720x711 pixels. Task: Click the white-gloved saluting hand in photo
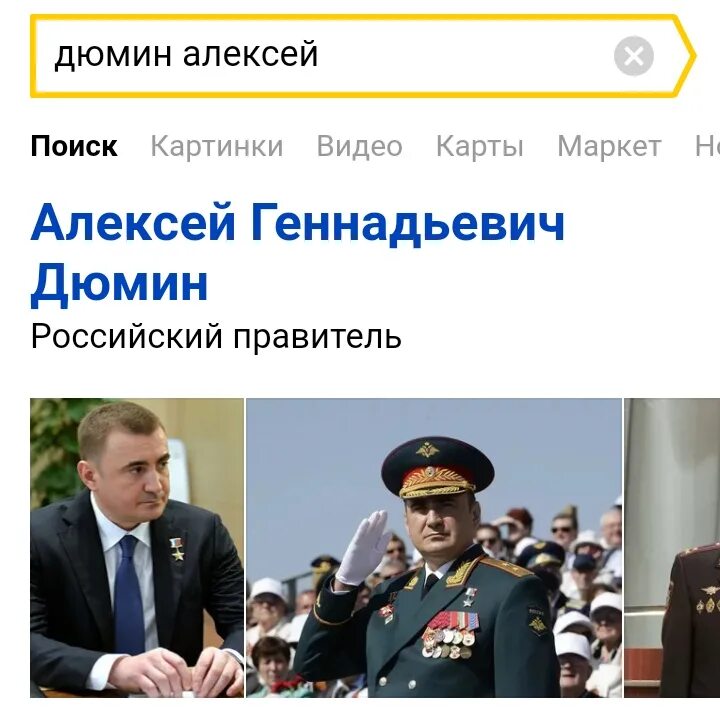pos(364,547)
